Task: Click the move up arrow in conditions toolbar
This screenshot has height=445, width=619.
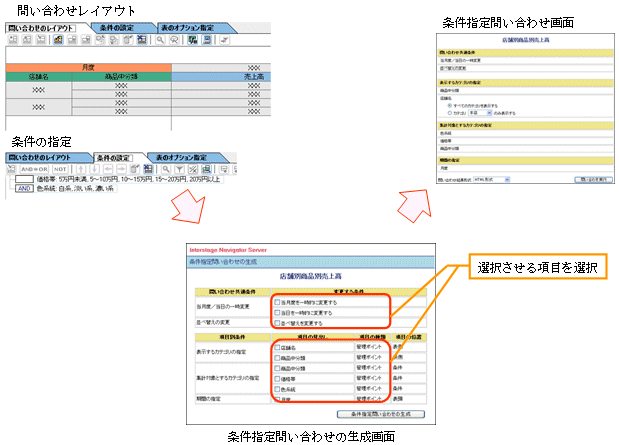Action: point(80,170)
